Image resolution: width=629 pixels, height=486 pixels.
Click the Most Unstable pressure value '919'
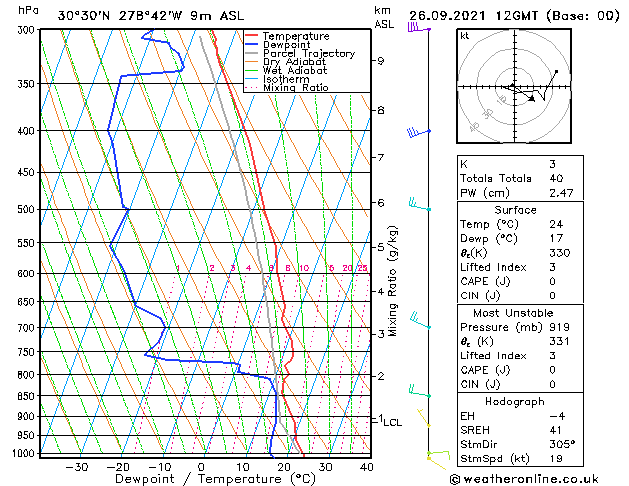(560, 327)
